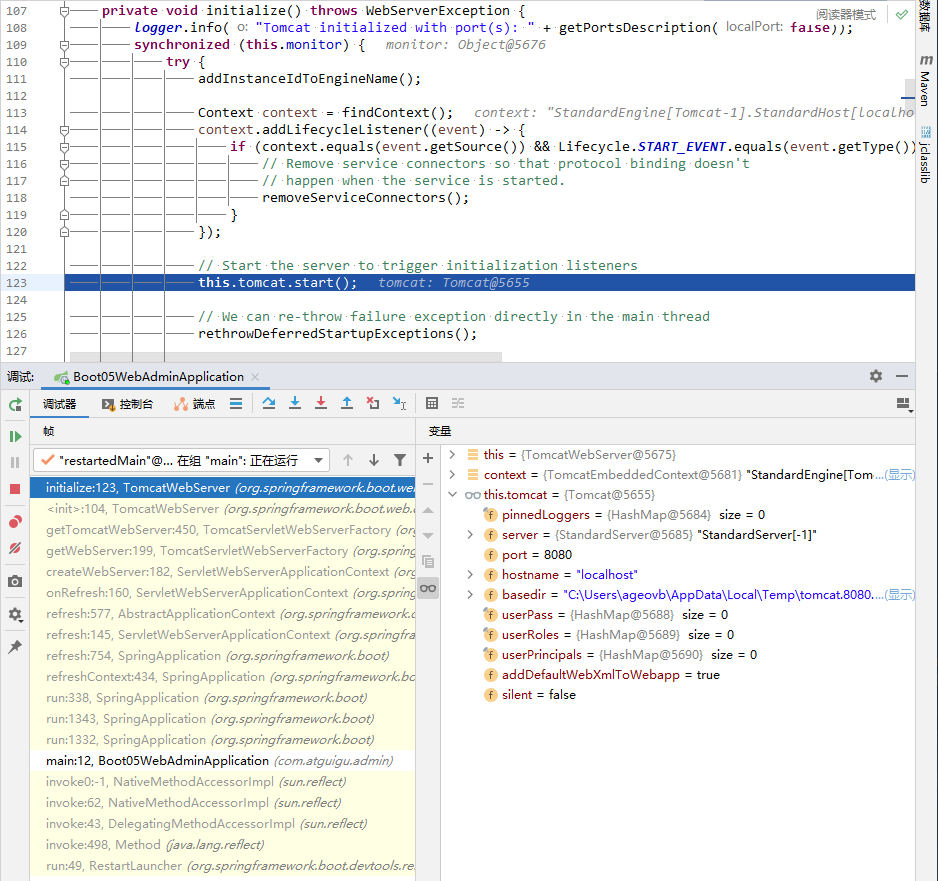Click editor horizontal scrollbar
Screen dimensions: 938x881
(x=286, y=356)
